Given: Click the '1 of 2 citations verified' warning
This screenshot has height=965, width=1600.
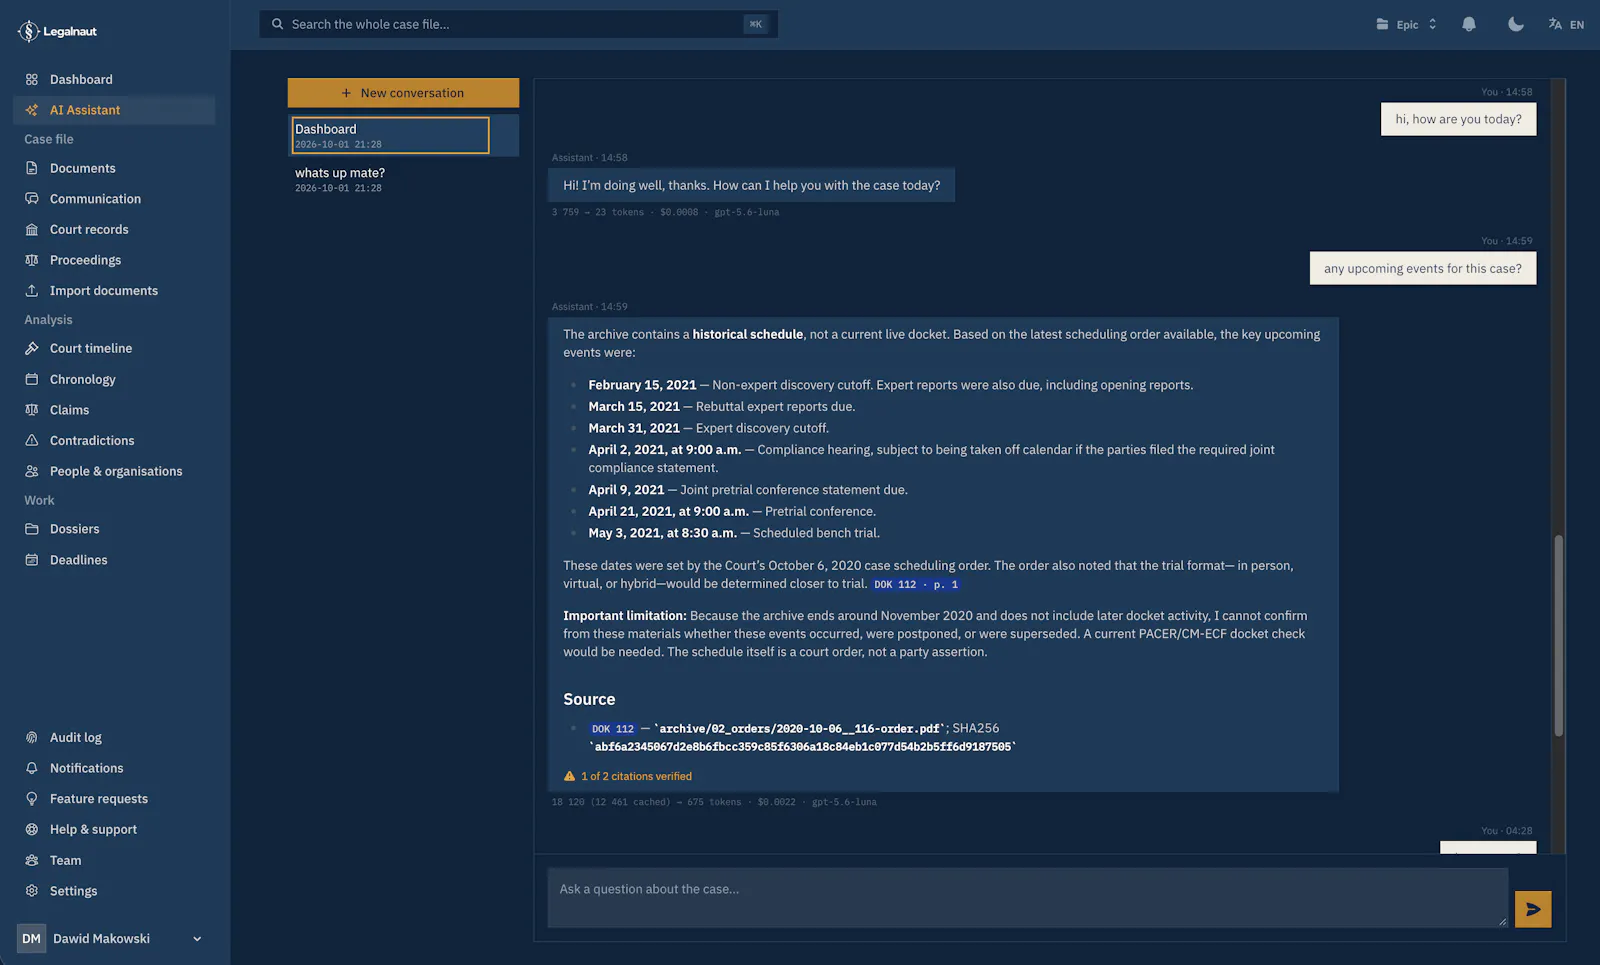Looking at the screenshot, I should (x=628, y=776).
